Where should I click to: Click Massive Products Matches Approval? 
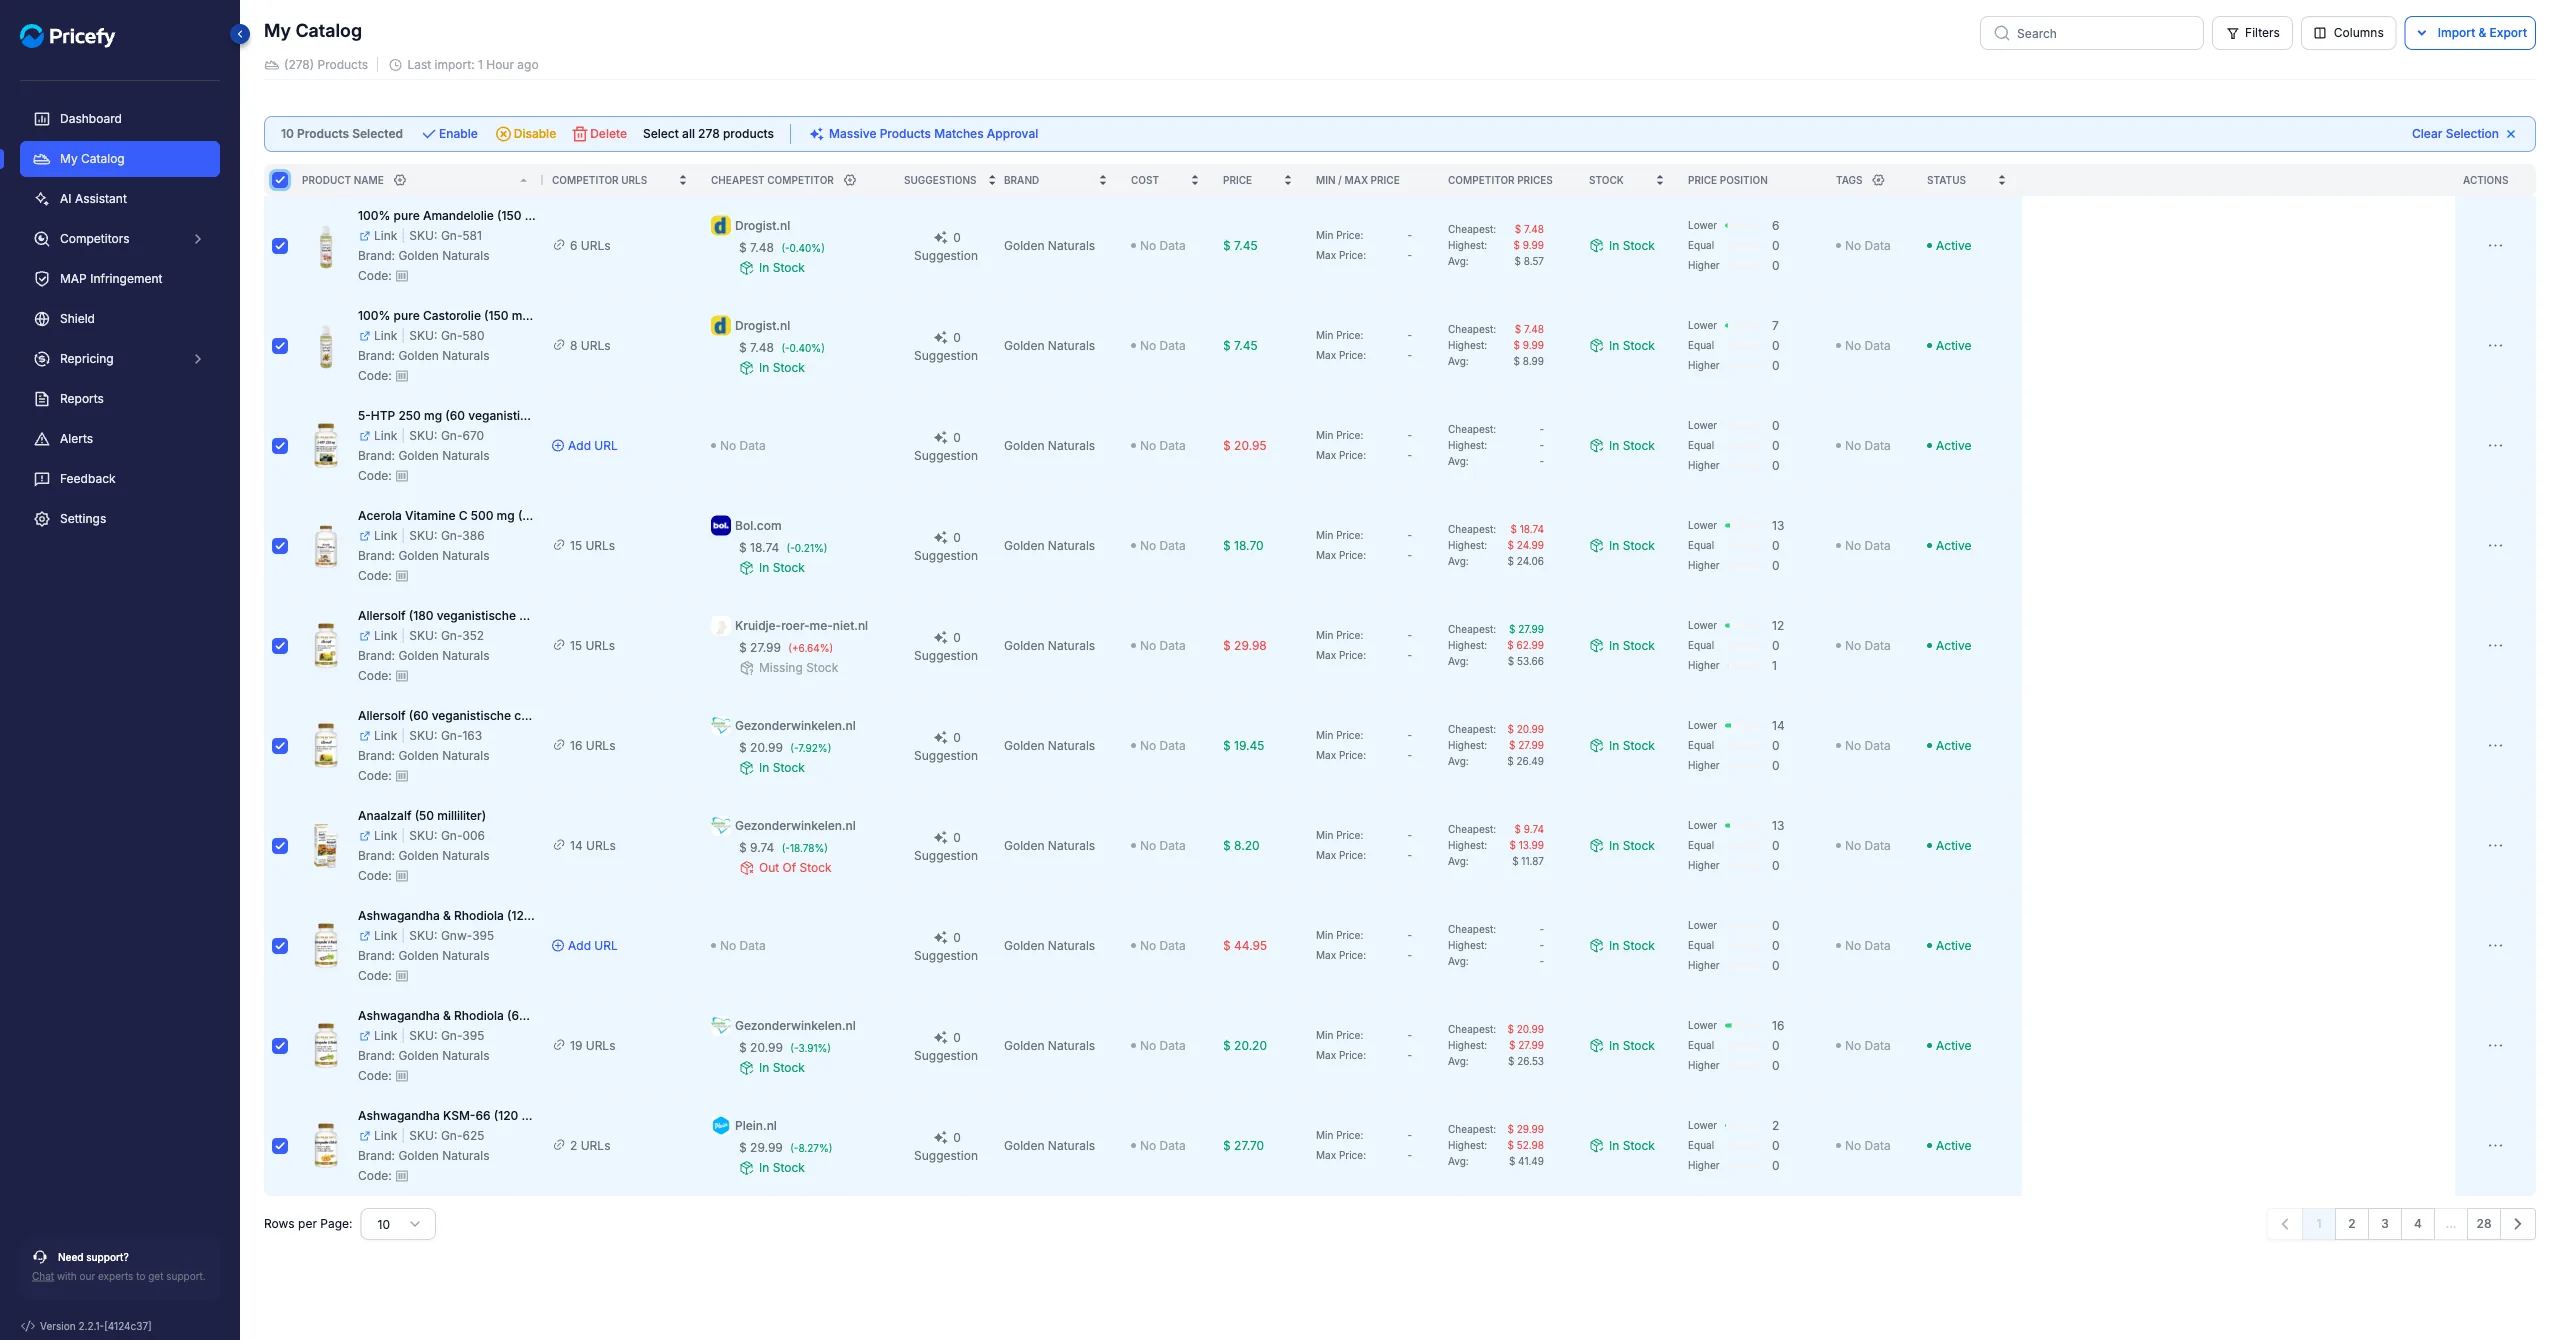tap(924, 134)
